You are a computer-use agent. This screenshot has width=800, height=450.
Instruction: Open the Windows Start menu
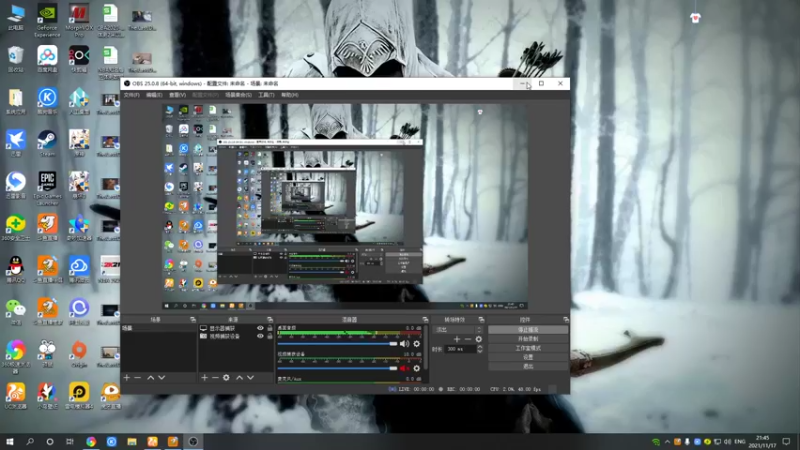[x=10, y=441]
